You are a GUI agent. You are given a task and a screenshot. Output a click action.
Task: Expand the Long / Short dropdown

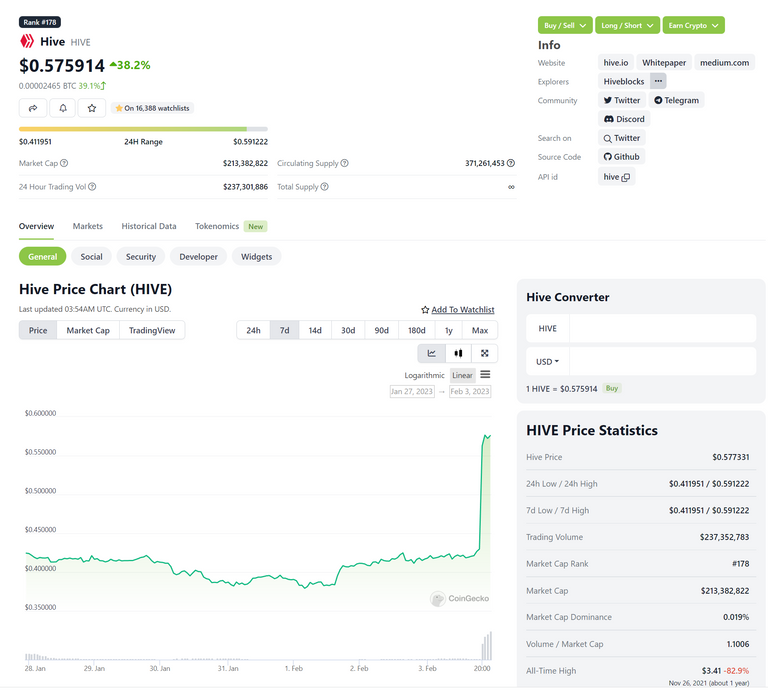coord(627,25)
